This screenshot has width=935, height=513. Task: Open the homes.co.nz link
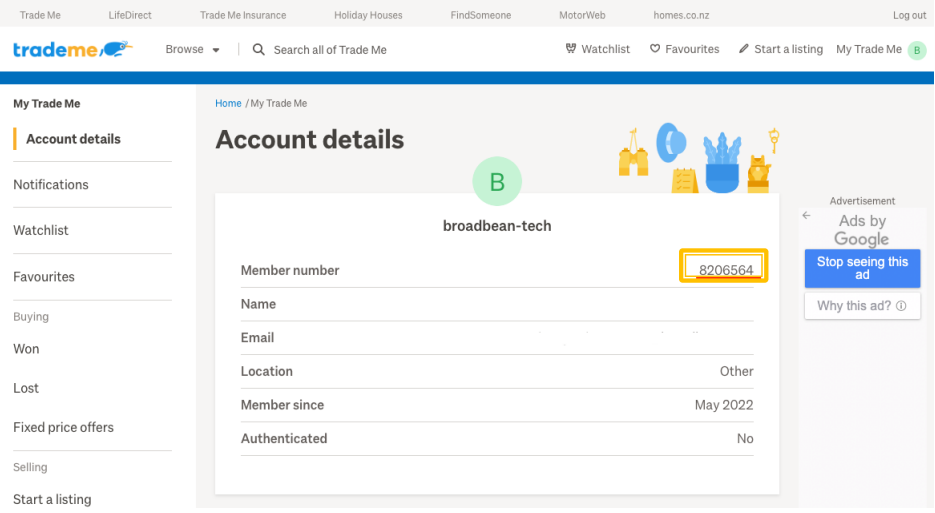point(681,15)
